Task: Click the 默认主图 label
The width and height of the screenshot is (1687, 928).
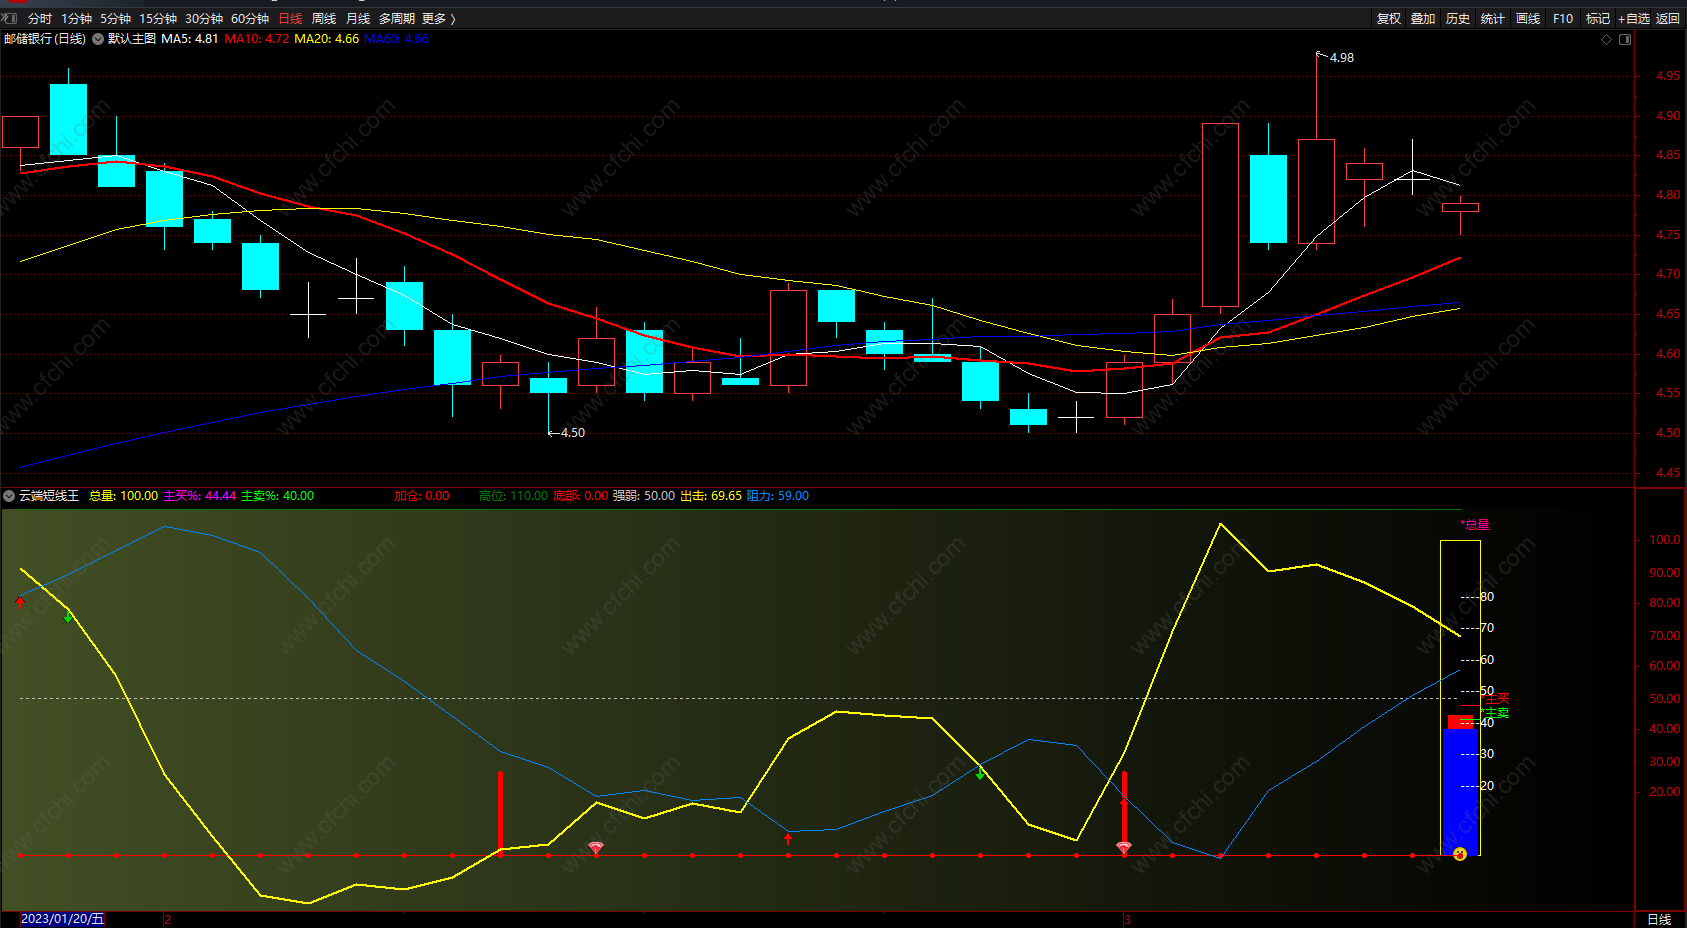Action: [x=132, y=39]
